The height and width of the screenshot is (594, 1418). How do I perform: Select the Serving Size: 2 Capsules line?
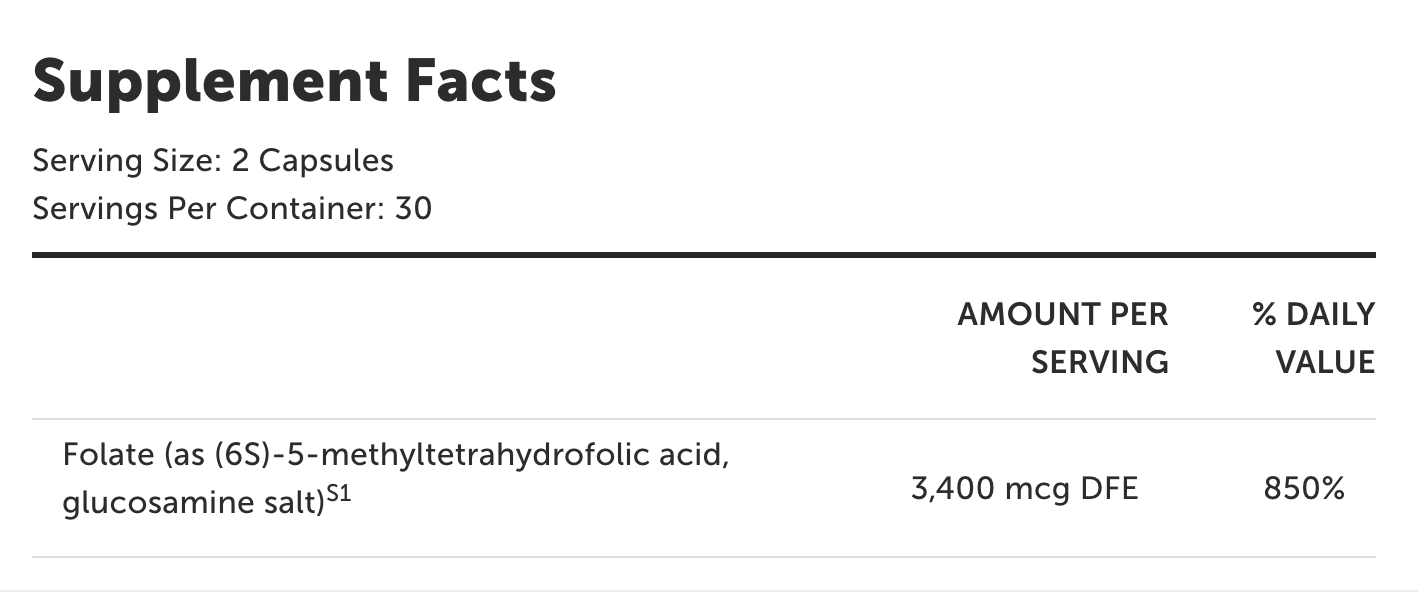[213, 160]
